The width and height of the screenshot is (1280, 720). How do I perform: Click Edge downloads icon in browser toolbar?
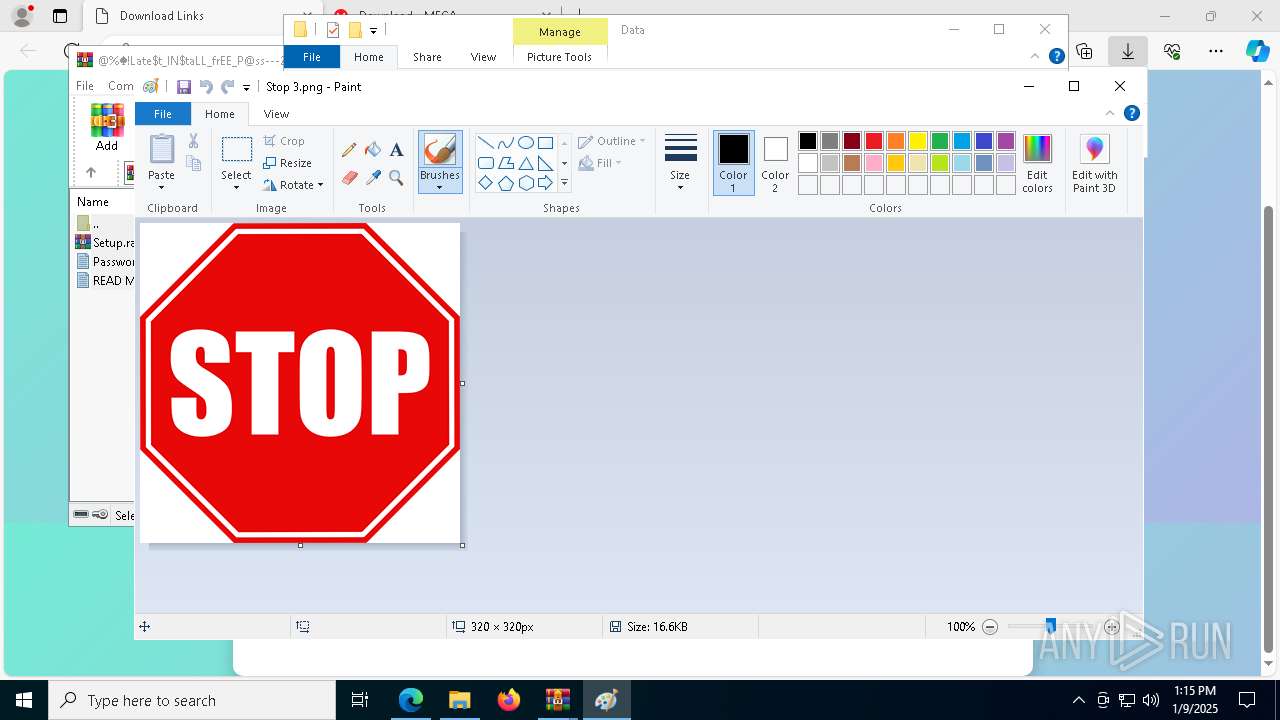(x=1128, y=51)
